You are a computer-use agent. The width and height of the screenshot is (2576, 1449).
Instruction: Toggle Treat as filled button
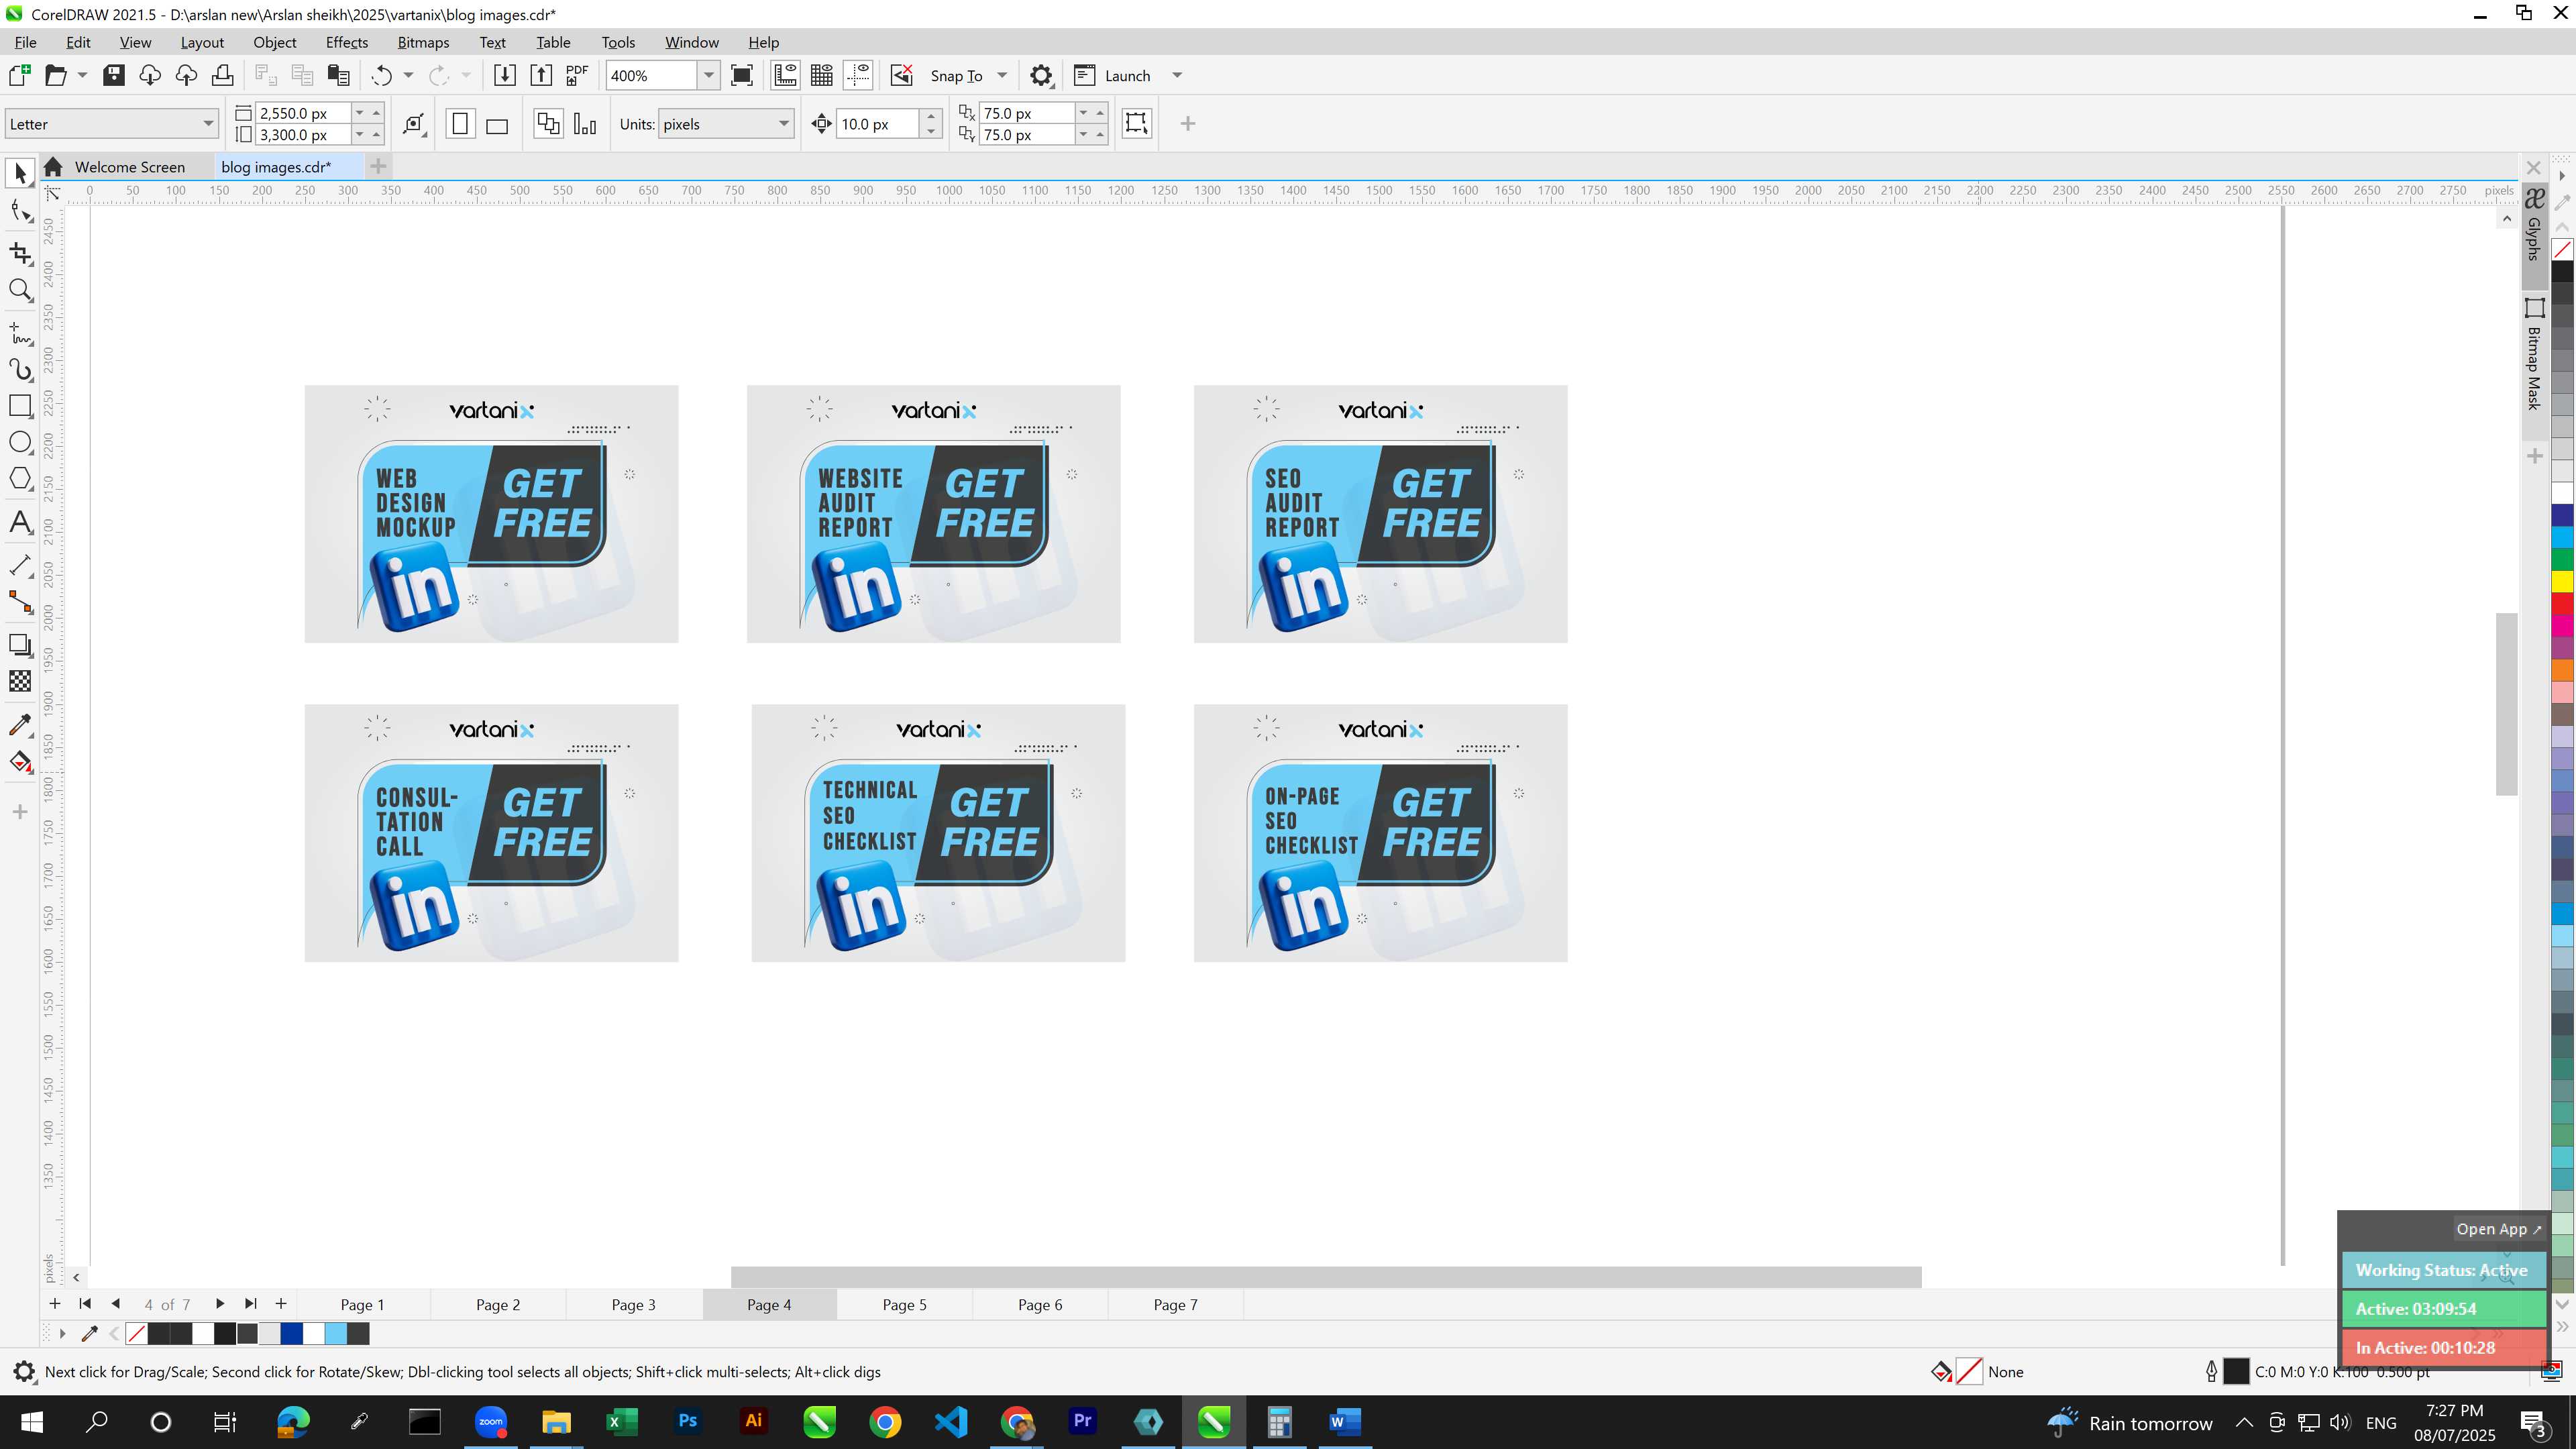click(x=1137, y=123)
